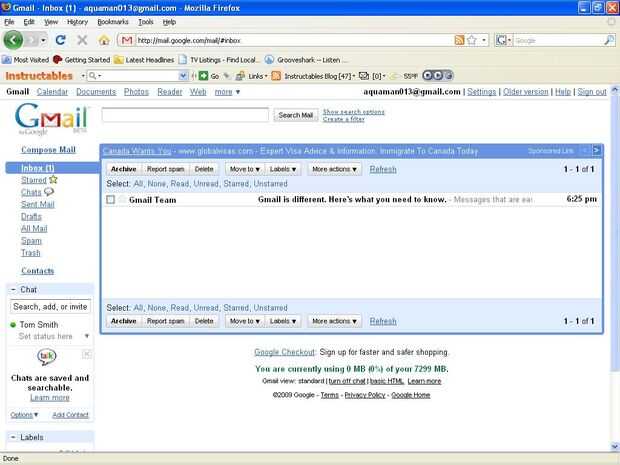This screenshot has width=620, height=465.
Task: Click the green Go icon in Instructables toolbar
Action: click(x=203, y=76)
